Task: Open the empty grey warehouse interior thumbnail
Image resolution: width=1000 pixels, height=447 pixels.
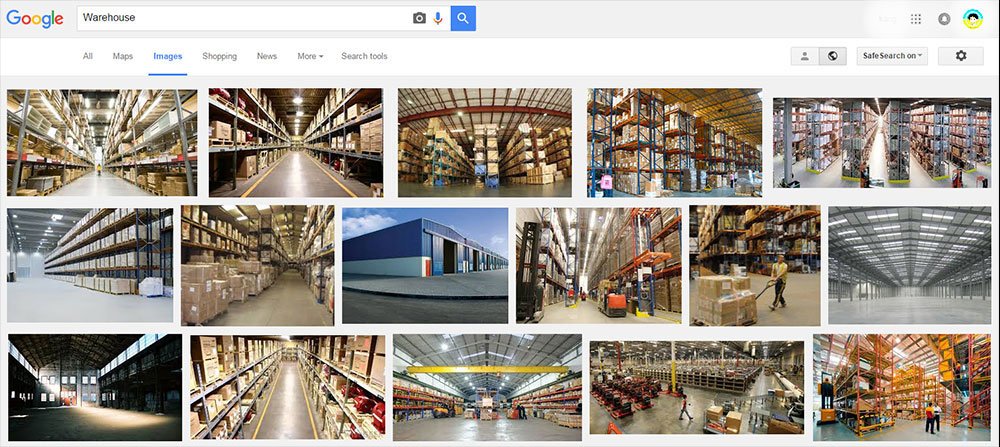Action: [x=909, y=265]
